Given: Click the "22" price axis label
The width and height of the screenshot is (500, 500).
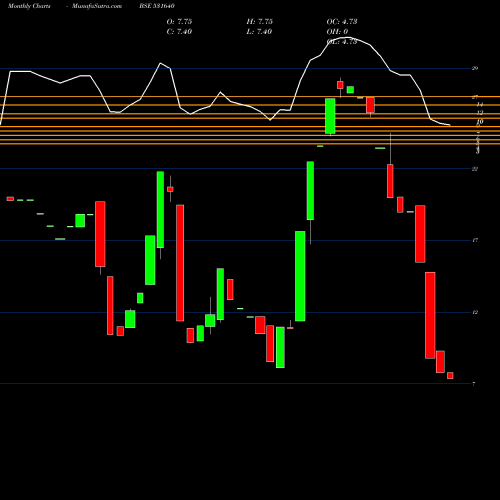Looking at the screenshot, I should [475, 169].
